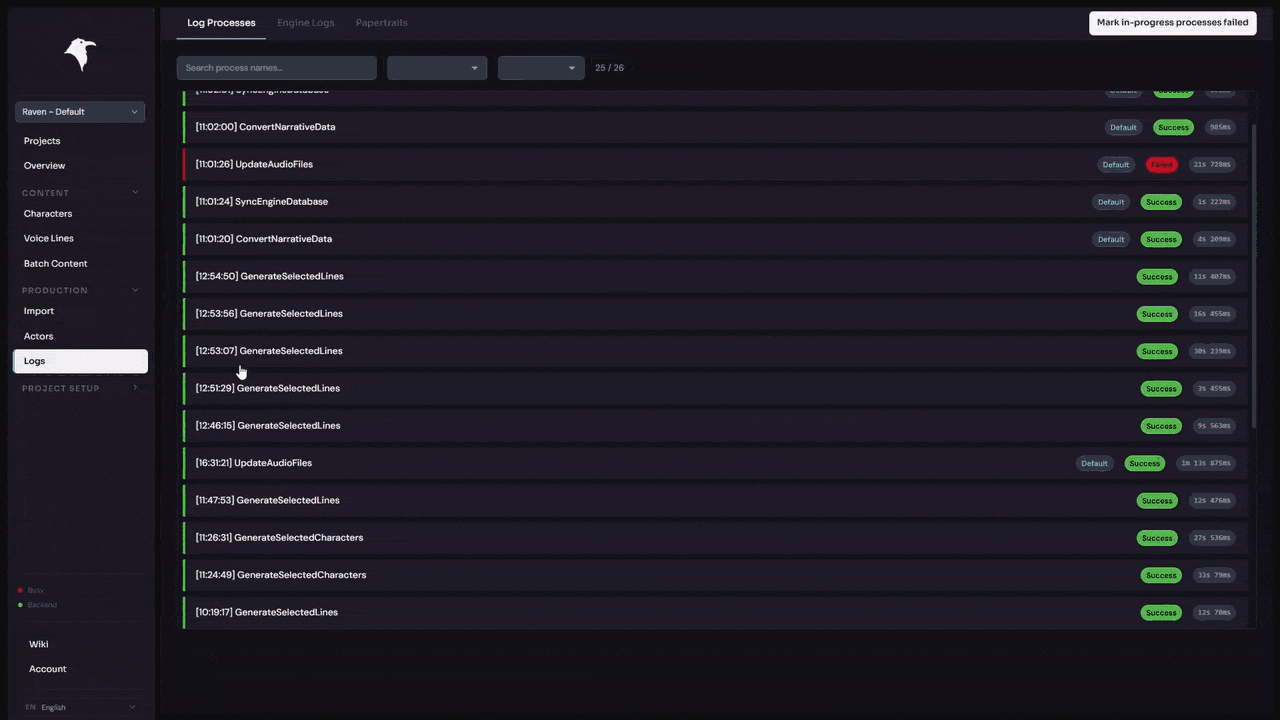This screenshot has height=720, width=1280.
Task: Click the log list vertical scrollbar
Action: click(1253, 275)
